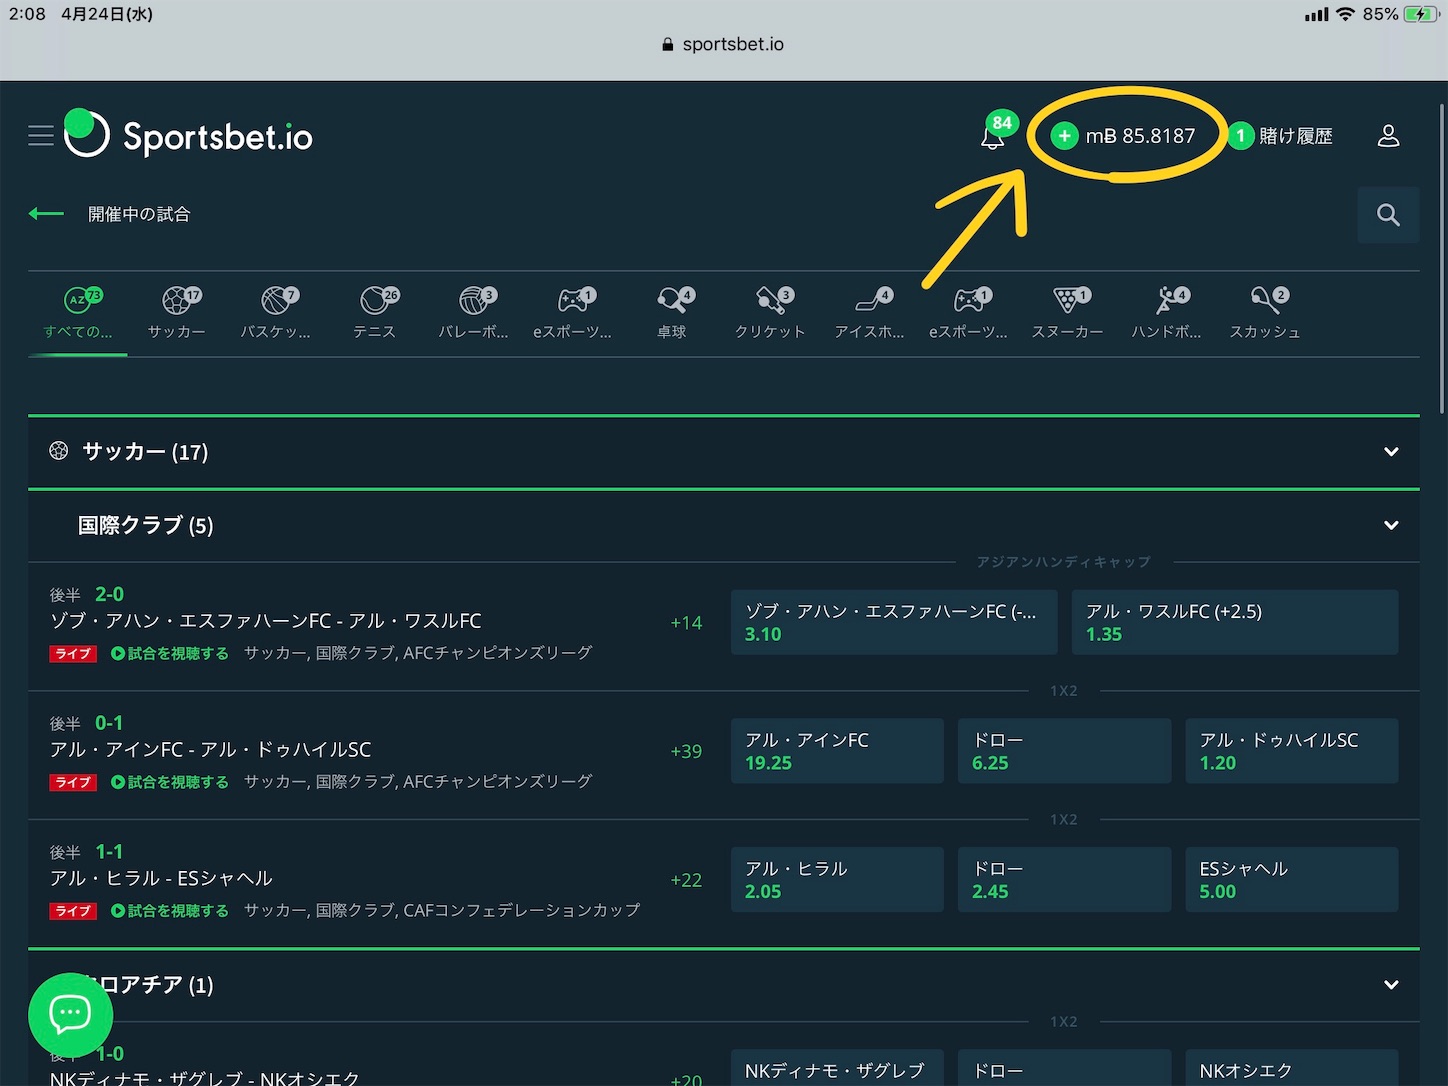Open the 卓球 tab label
The width and height of the screenshot is (1448, 1086).
coord(672,332)
